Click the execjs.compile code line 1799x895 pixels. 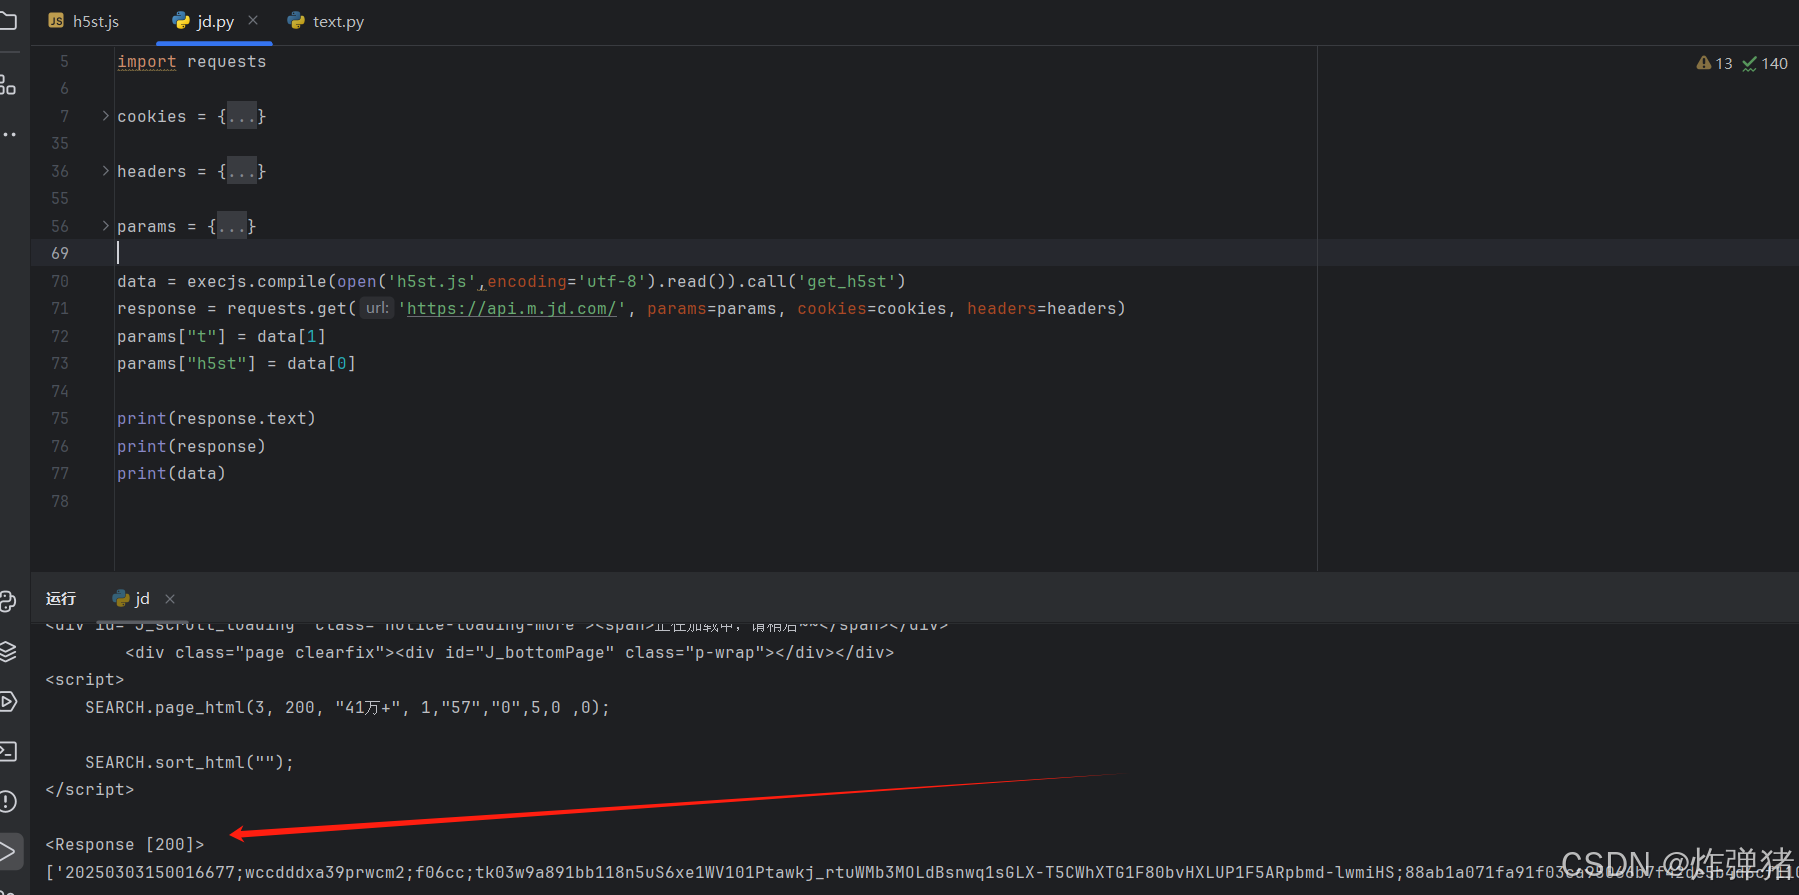[511, 281]
